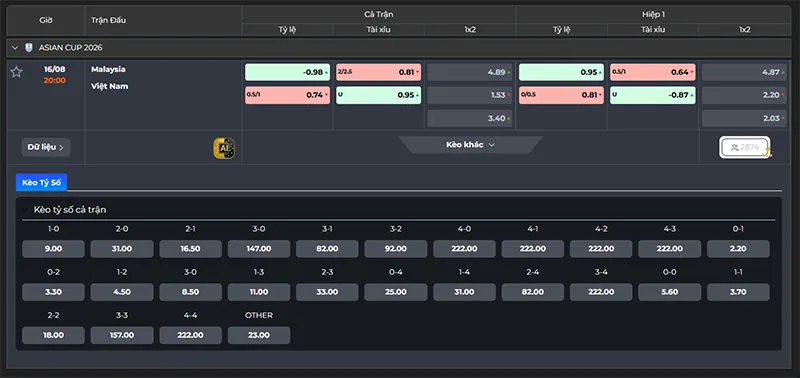Pick first-half 1x2 odds 4.87
The image size is (800, 378).
pos(744,72)
